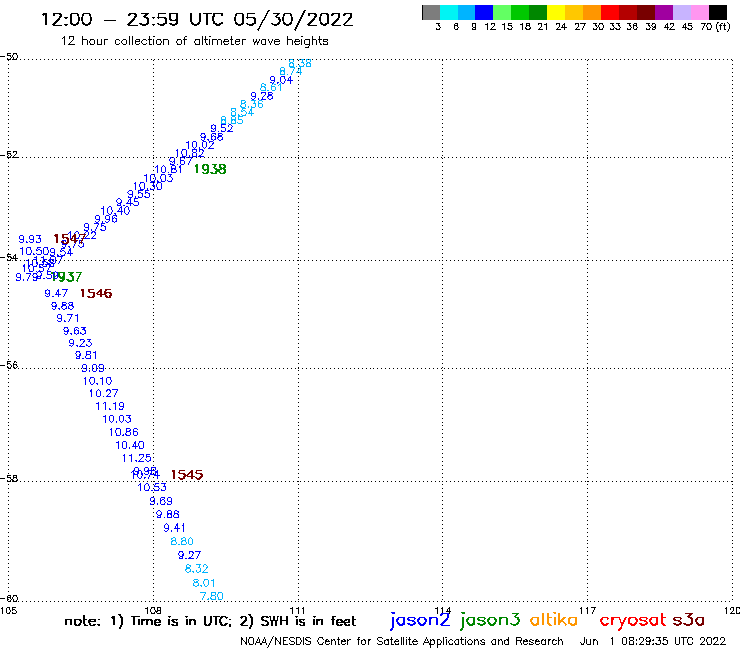Click the wave height value 9.93
Screen dimensions: 740x650
30,239
